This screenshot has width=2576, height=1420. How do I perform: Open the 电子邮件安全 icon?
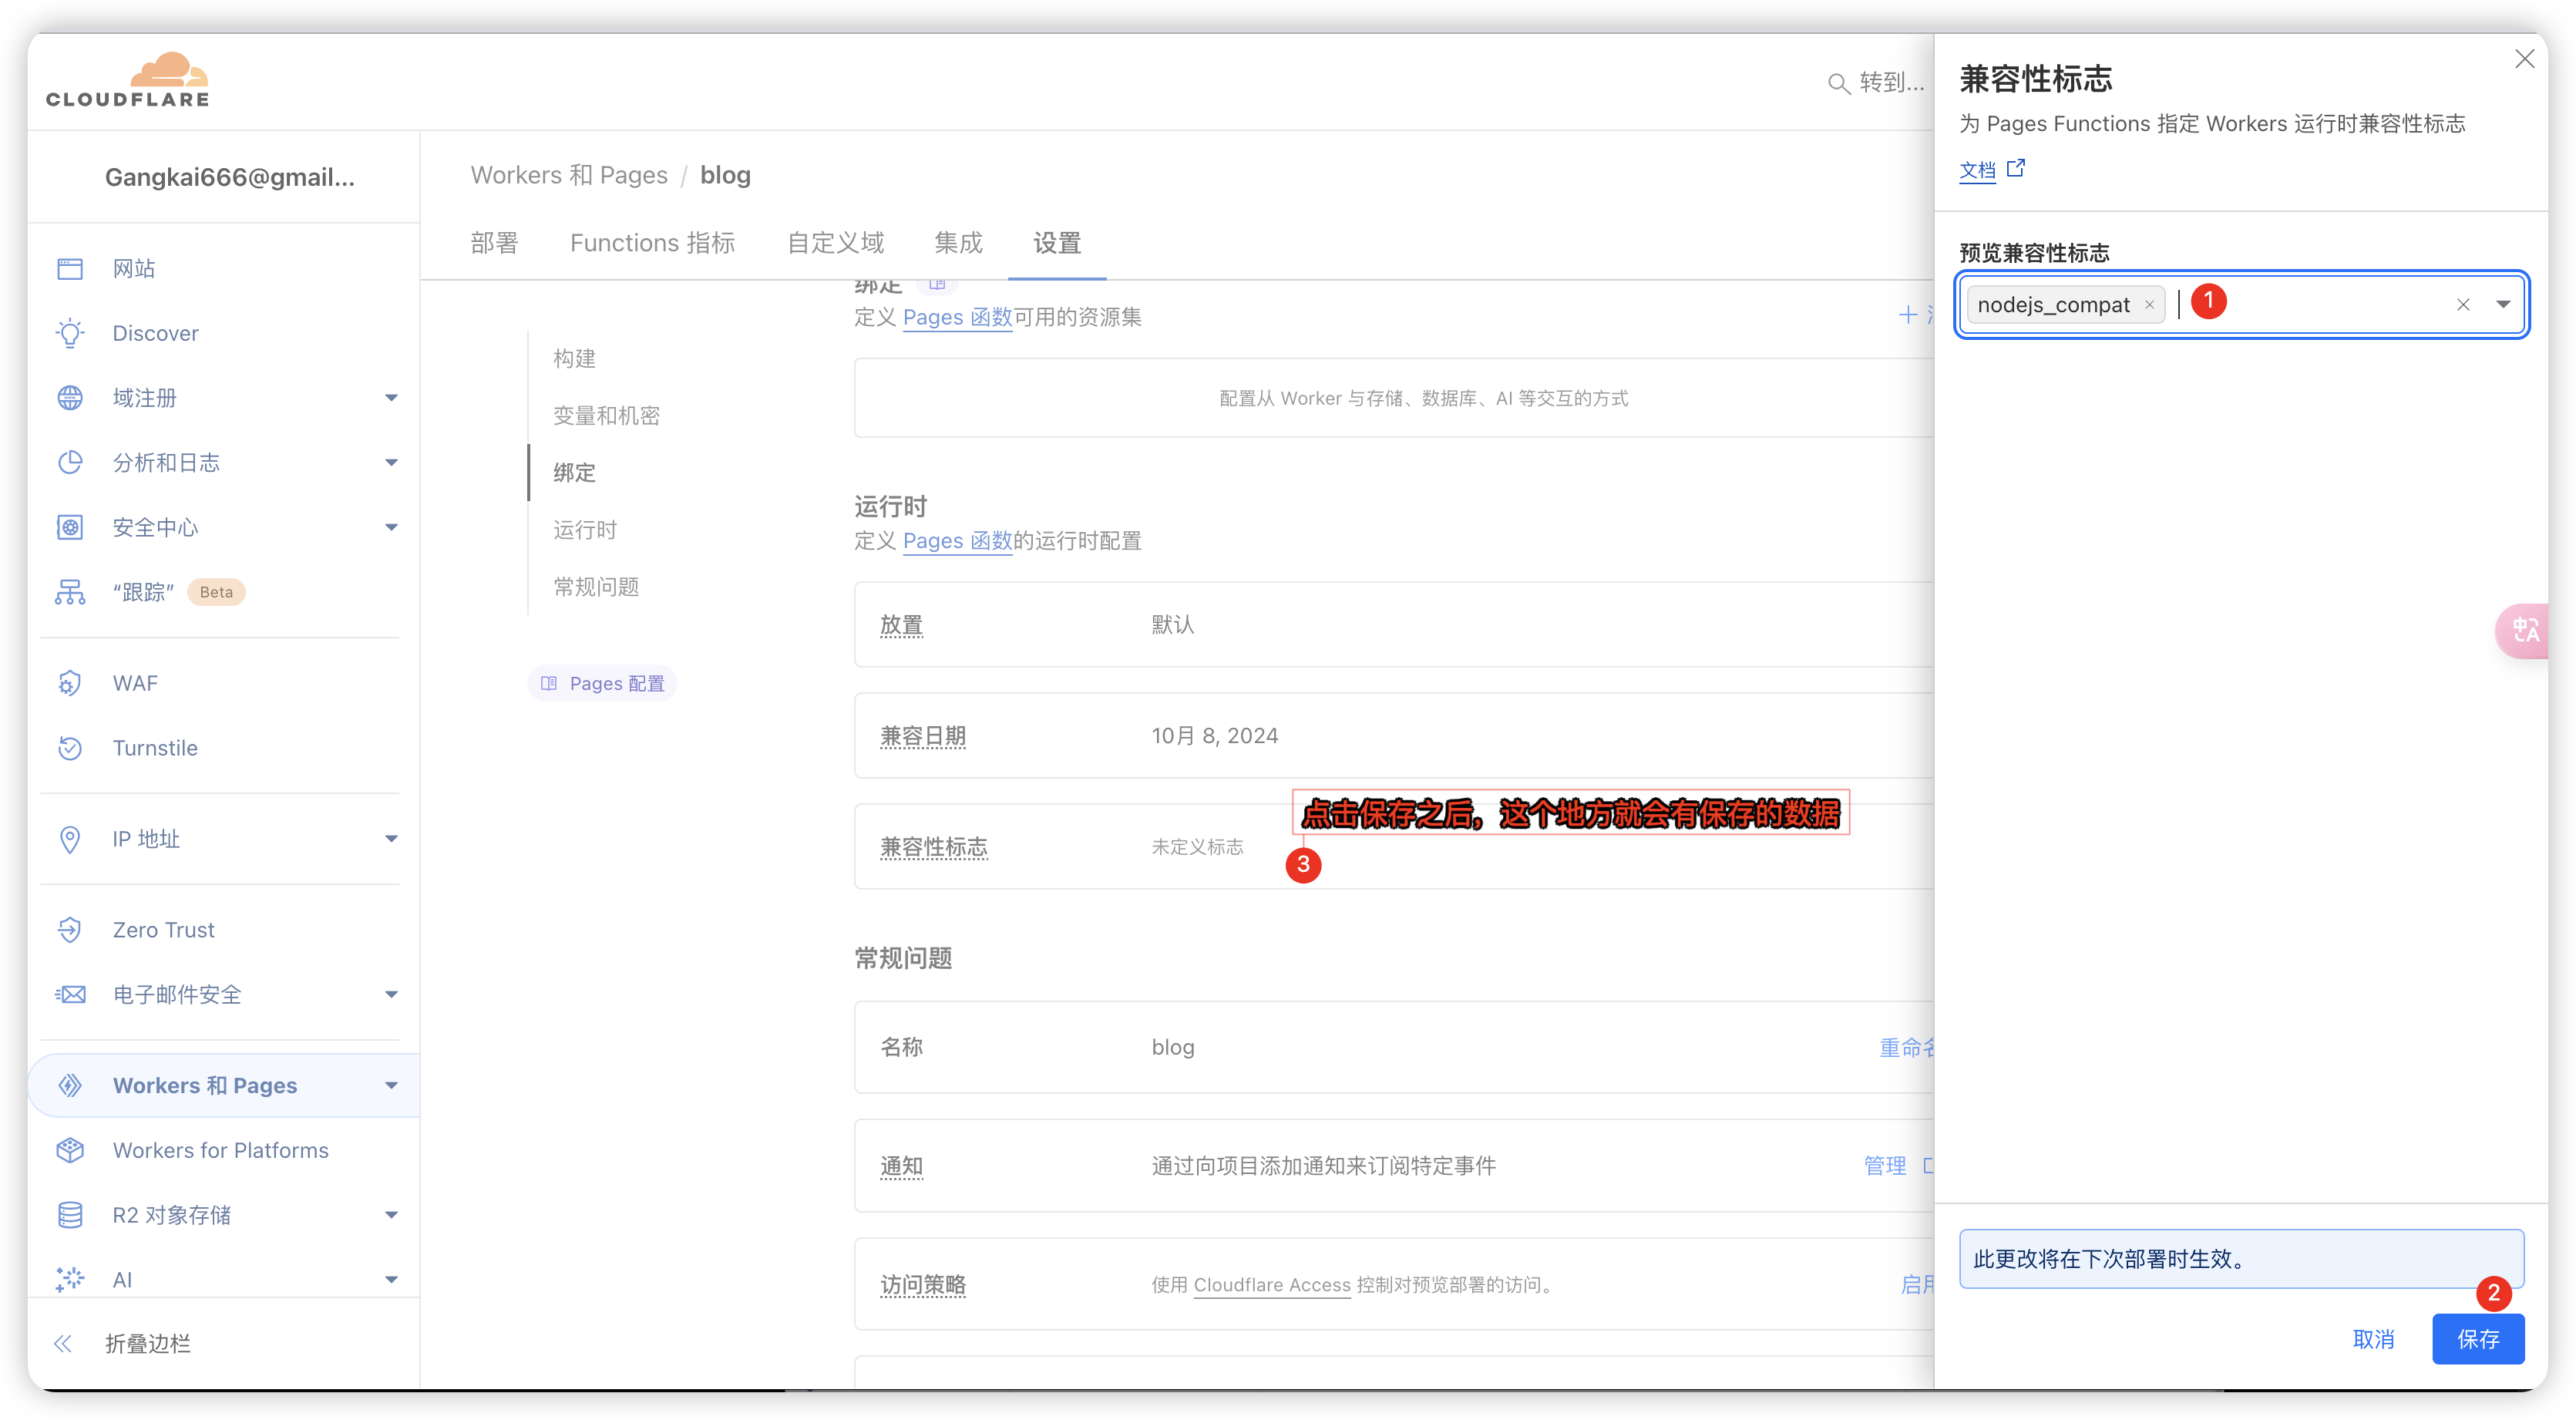click(72, 993)
